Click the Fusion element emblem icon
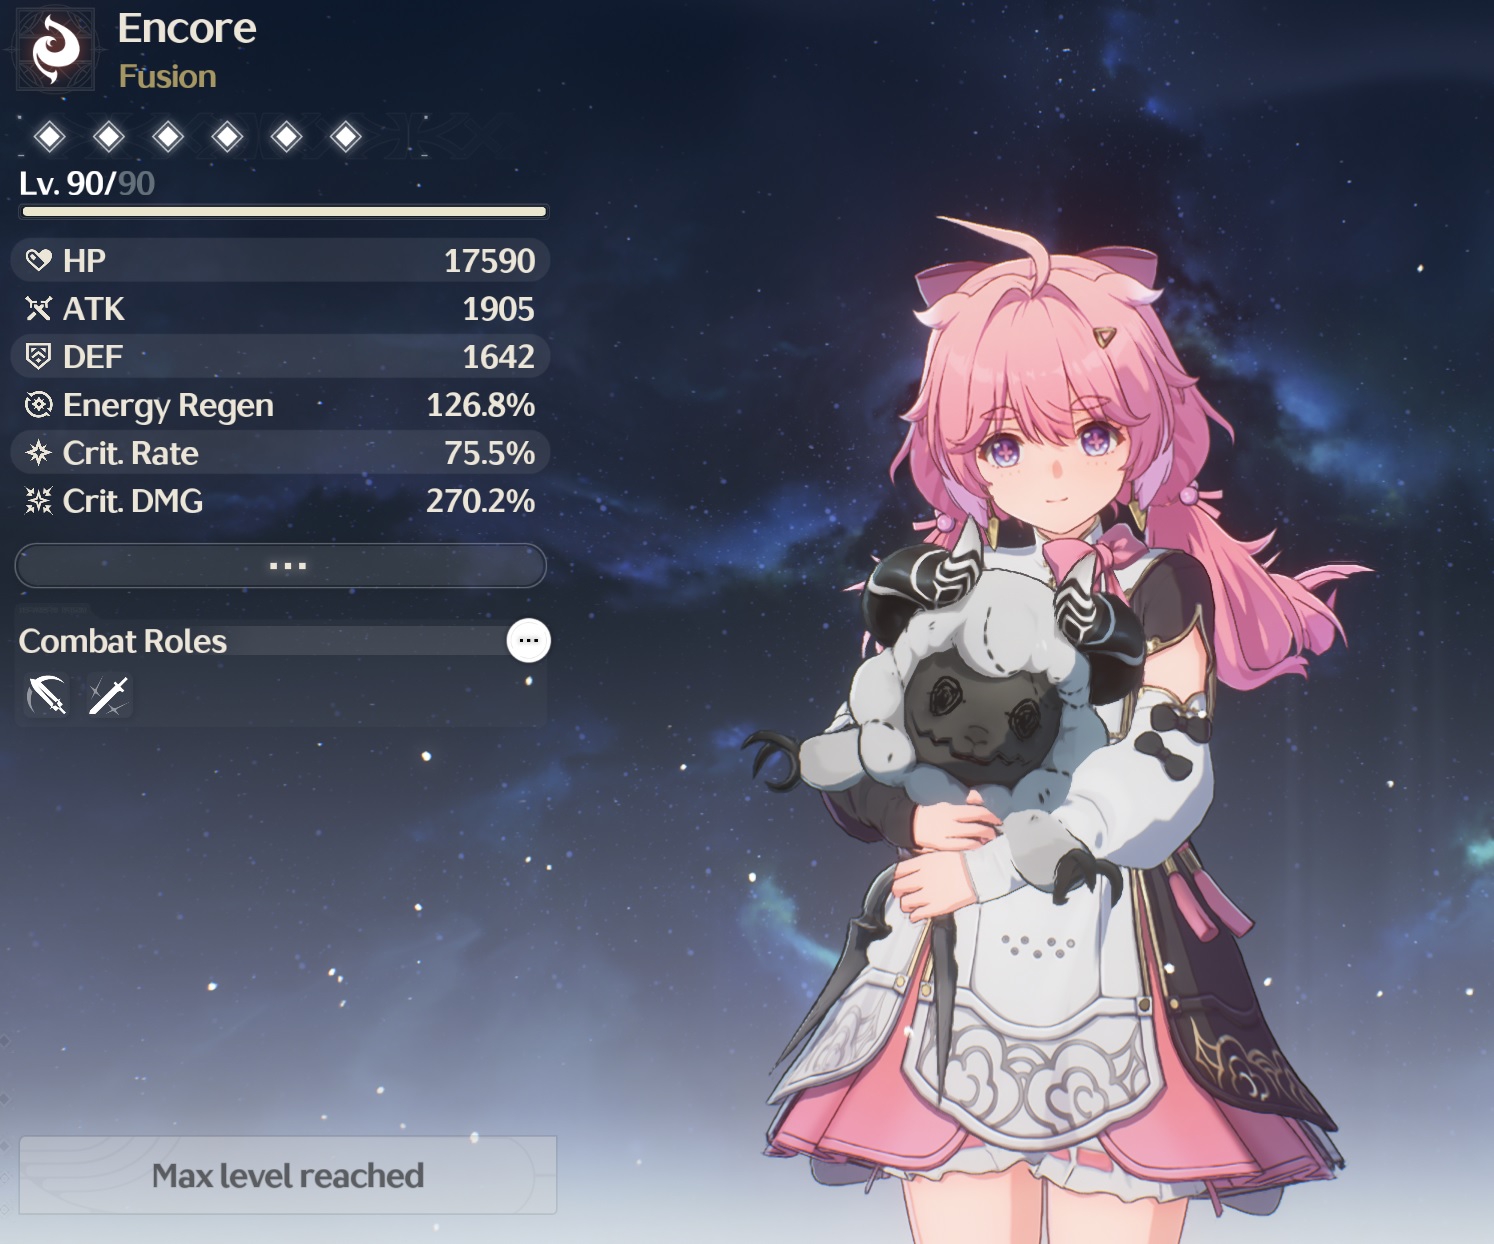This screenshot has width=1494, height=1244. (x=55, y=49)
